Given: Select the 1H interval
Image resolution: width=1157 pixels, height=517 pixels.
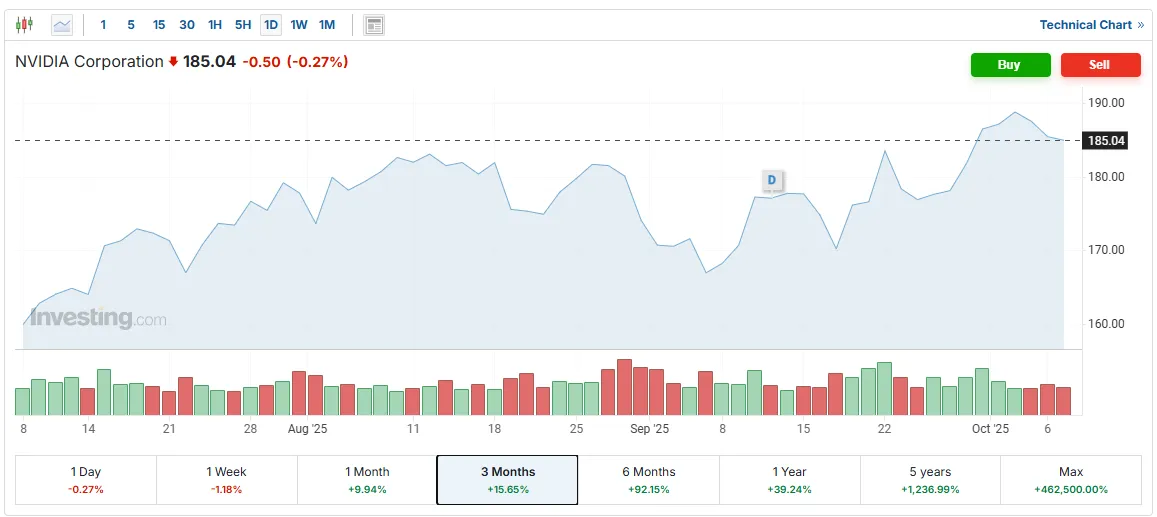Looking at the screenshot, I should click(x=215, y=25).
